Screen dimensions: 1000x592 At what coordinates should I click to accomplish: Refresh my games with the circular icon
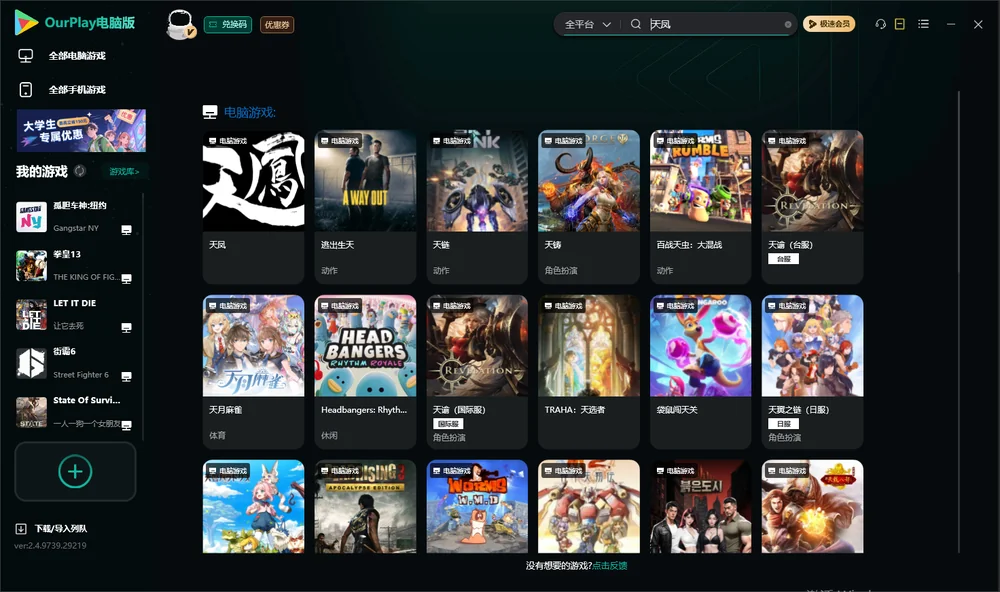click(x=80, y=171)
